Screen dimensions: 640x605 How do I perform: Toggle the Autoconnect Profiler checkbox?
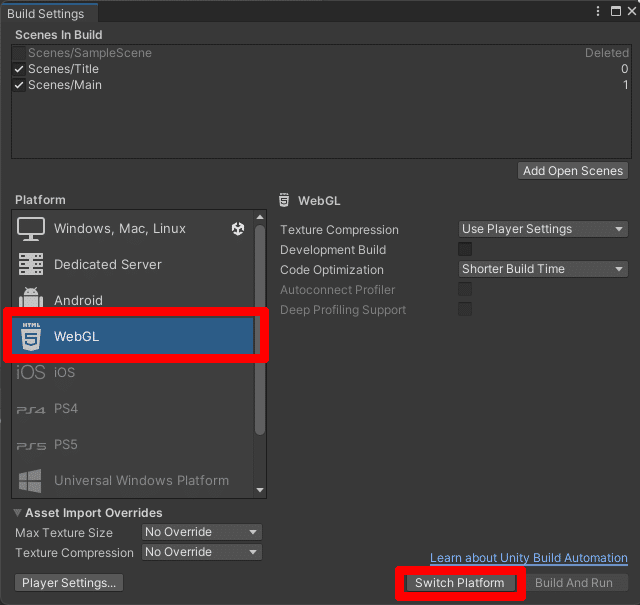point(465,289)
